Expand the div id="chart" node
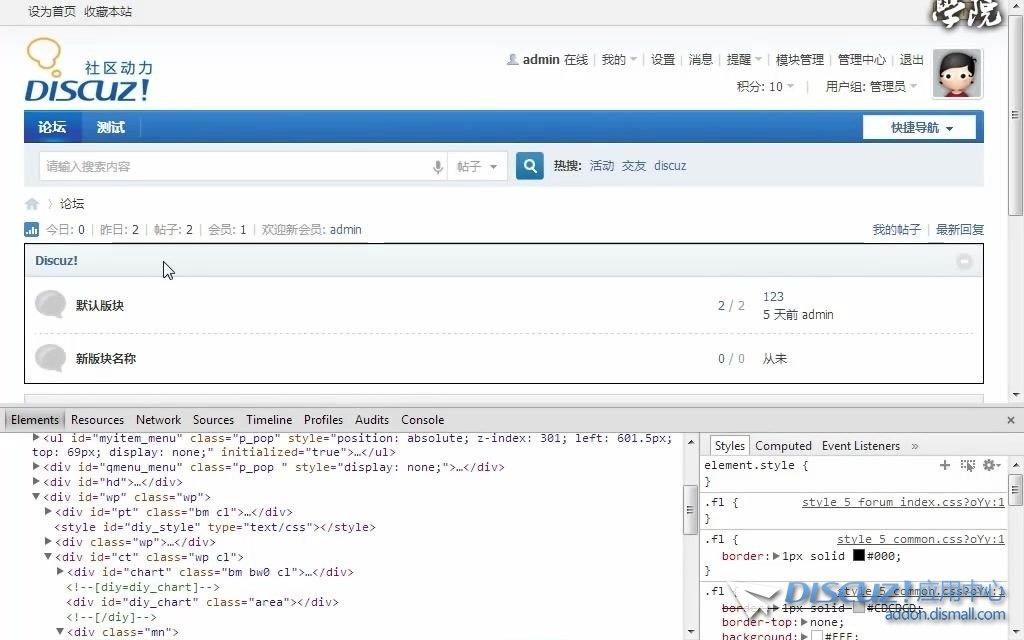1024x640 pixels. tap(60, 572)
